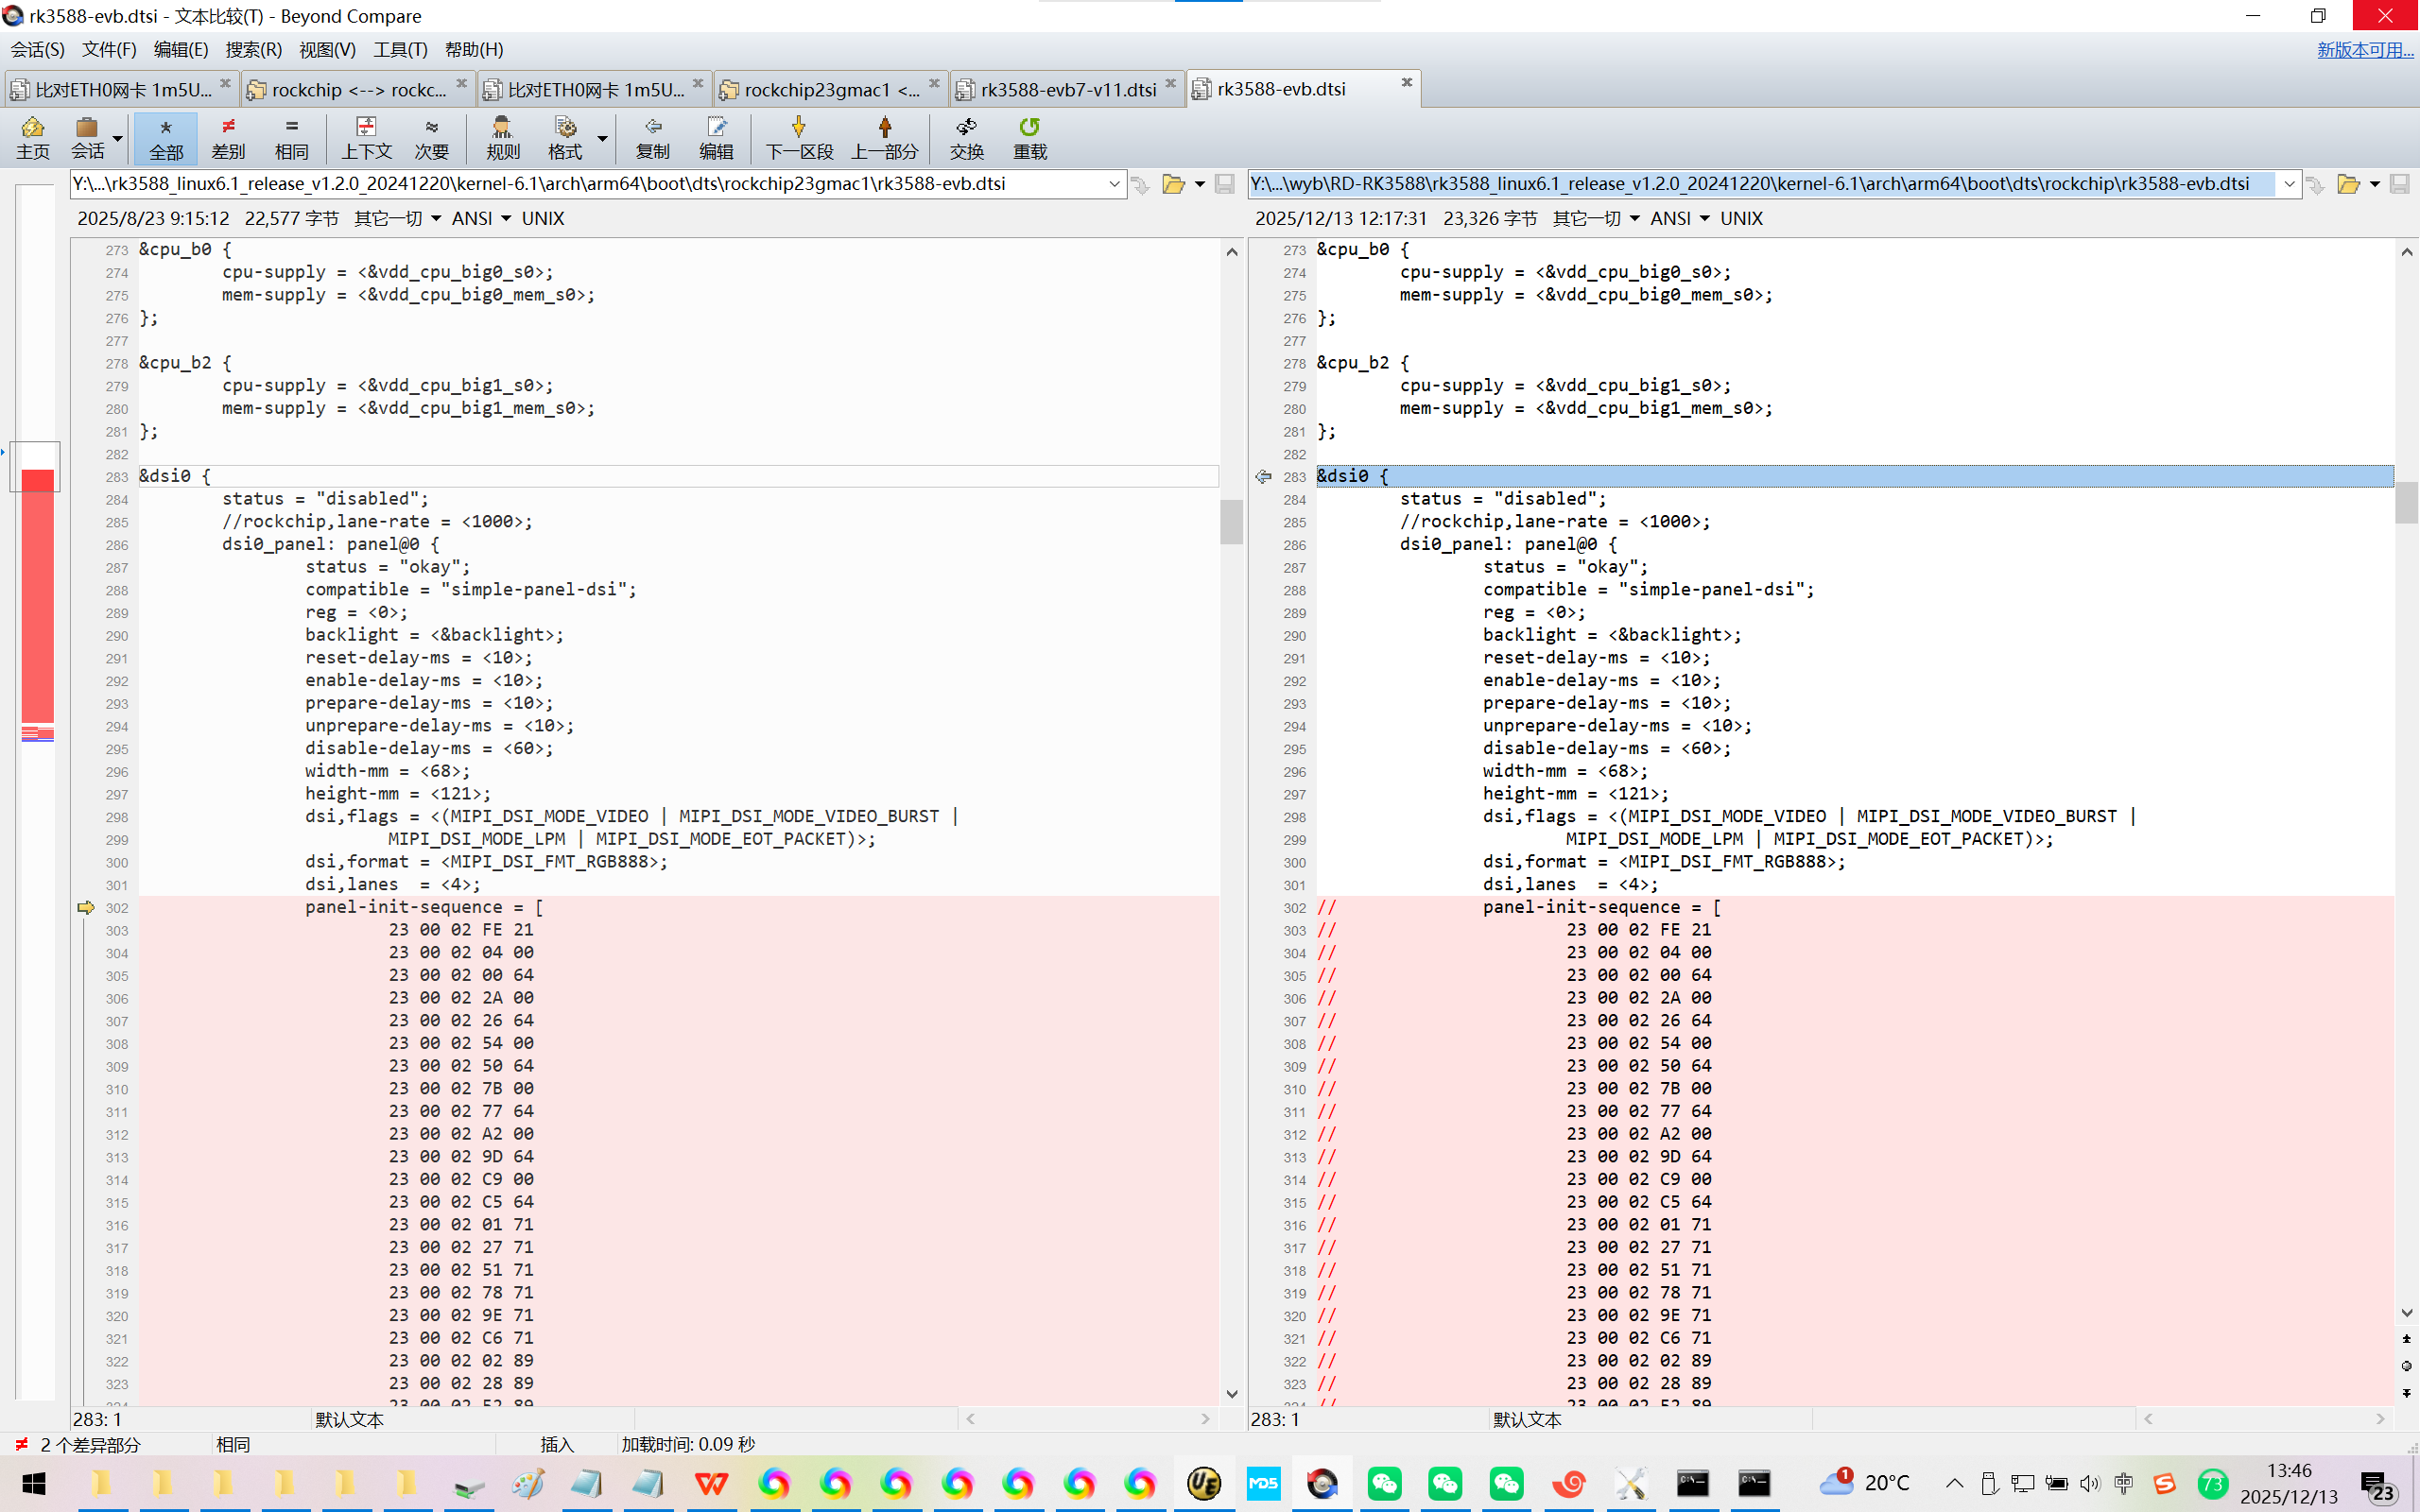Click the 新版本可用 update link
The height and width of the screenshot is (1512, 2420).
pos(2364,49)
